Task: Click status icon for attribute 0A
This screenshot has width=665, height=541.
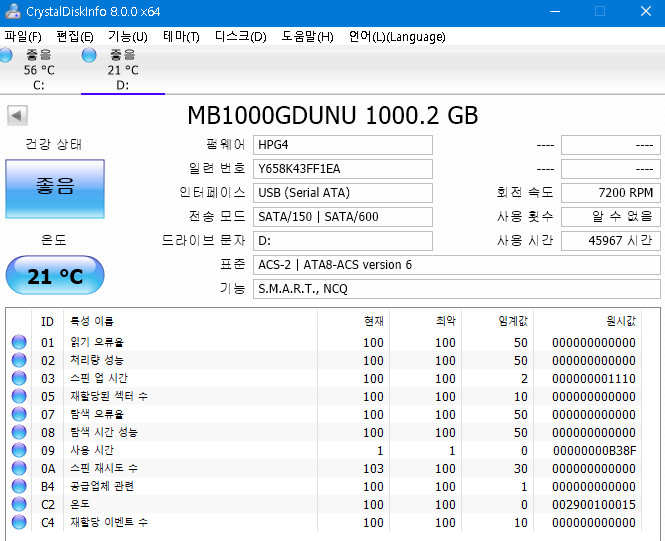Action: tap(19, 468)
